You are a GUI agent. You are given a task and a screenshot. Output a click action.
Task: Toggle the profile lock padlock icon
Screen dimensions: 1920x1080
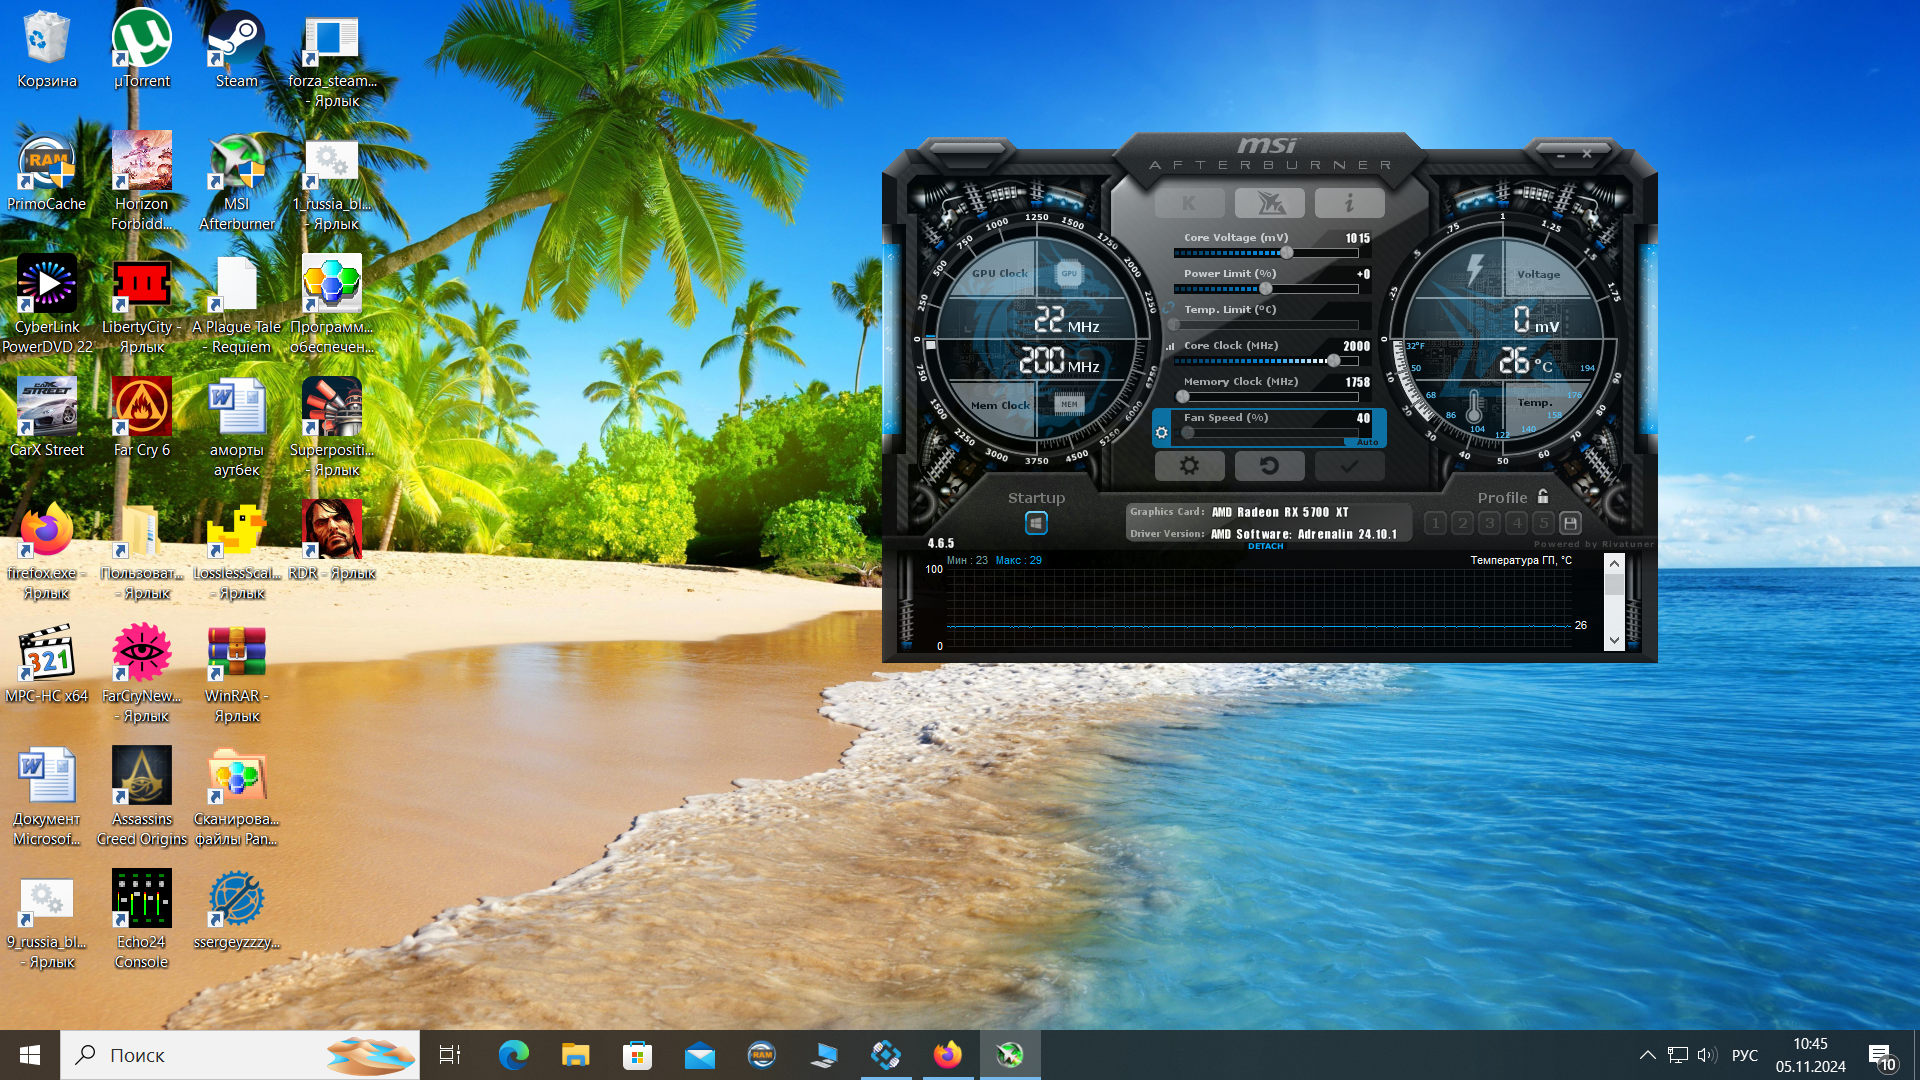pyautogui.click(x=1543, y=497)
